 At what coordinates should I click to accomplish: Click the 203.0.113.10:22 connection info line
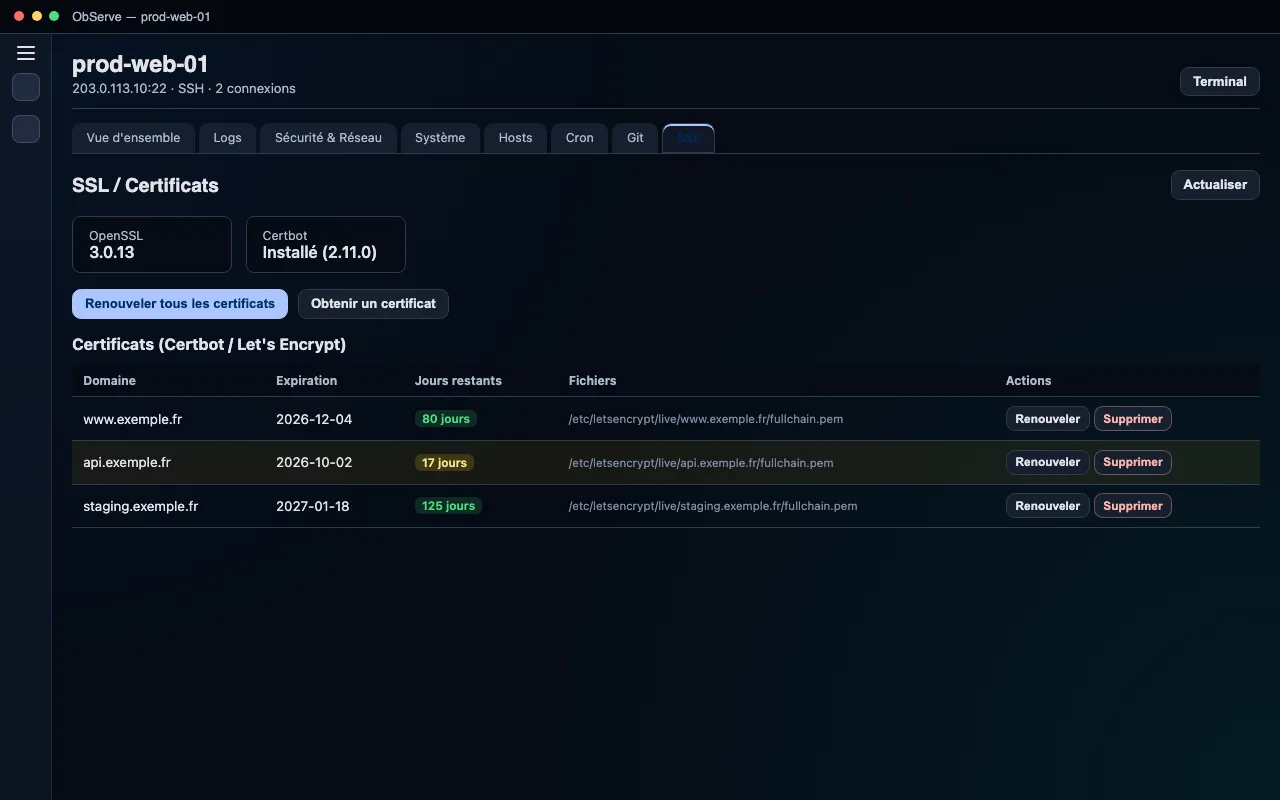pos(184,89)
